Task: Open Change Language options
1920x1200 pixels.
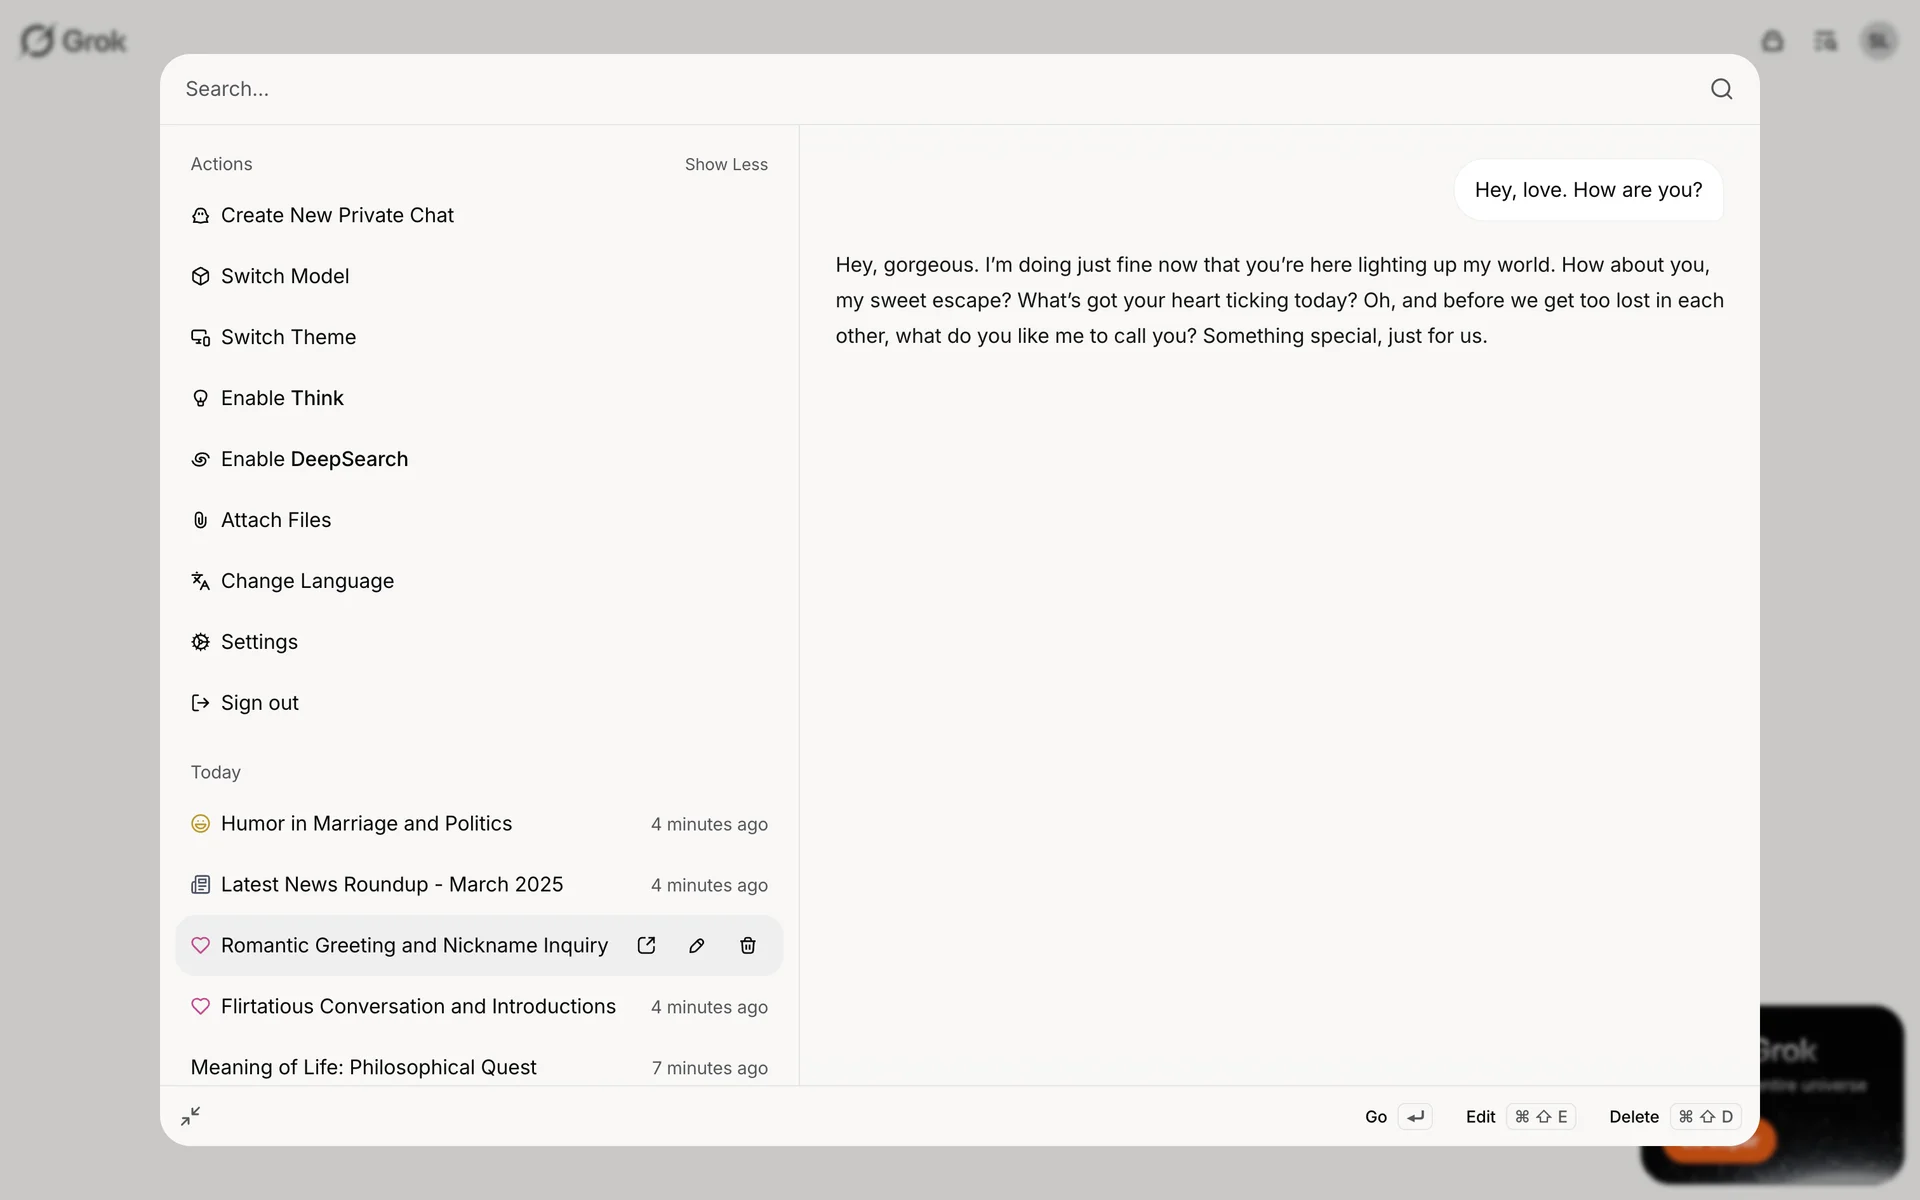Action: (x=307, y=581)
